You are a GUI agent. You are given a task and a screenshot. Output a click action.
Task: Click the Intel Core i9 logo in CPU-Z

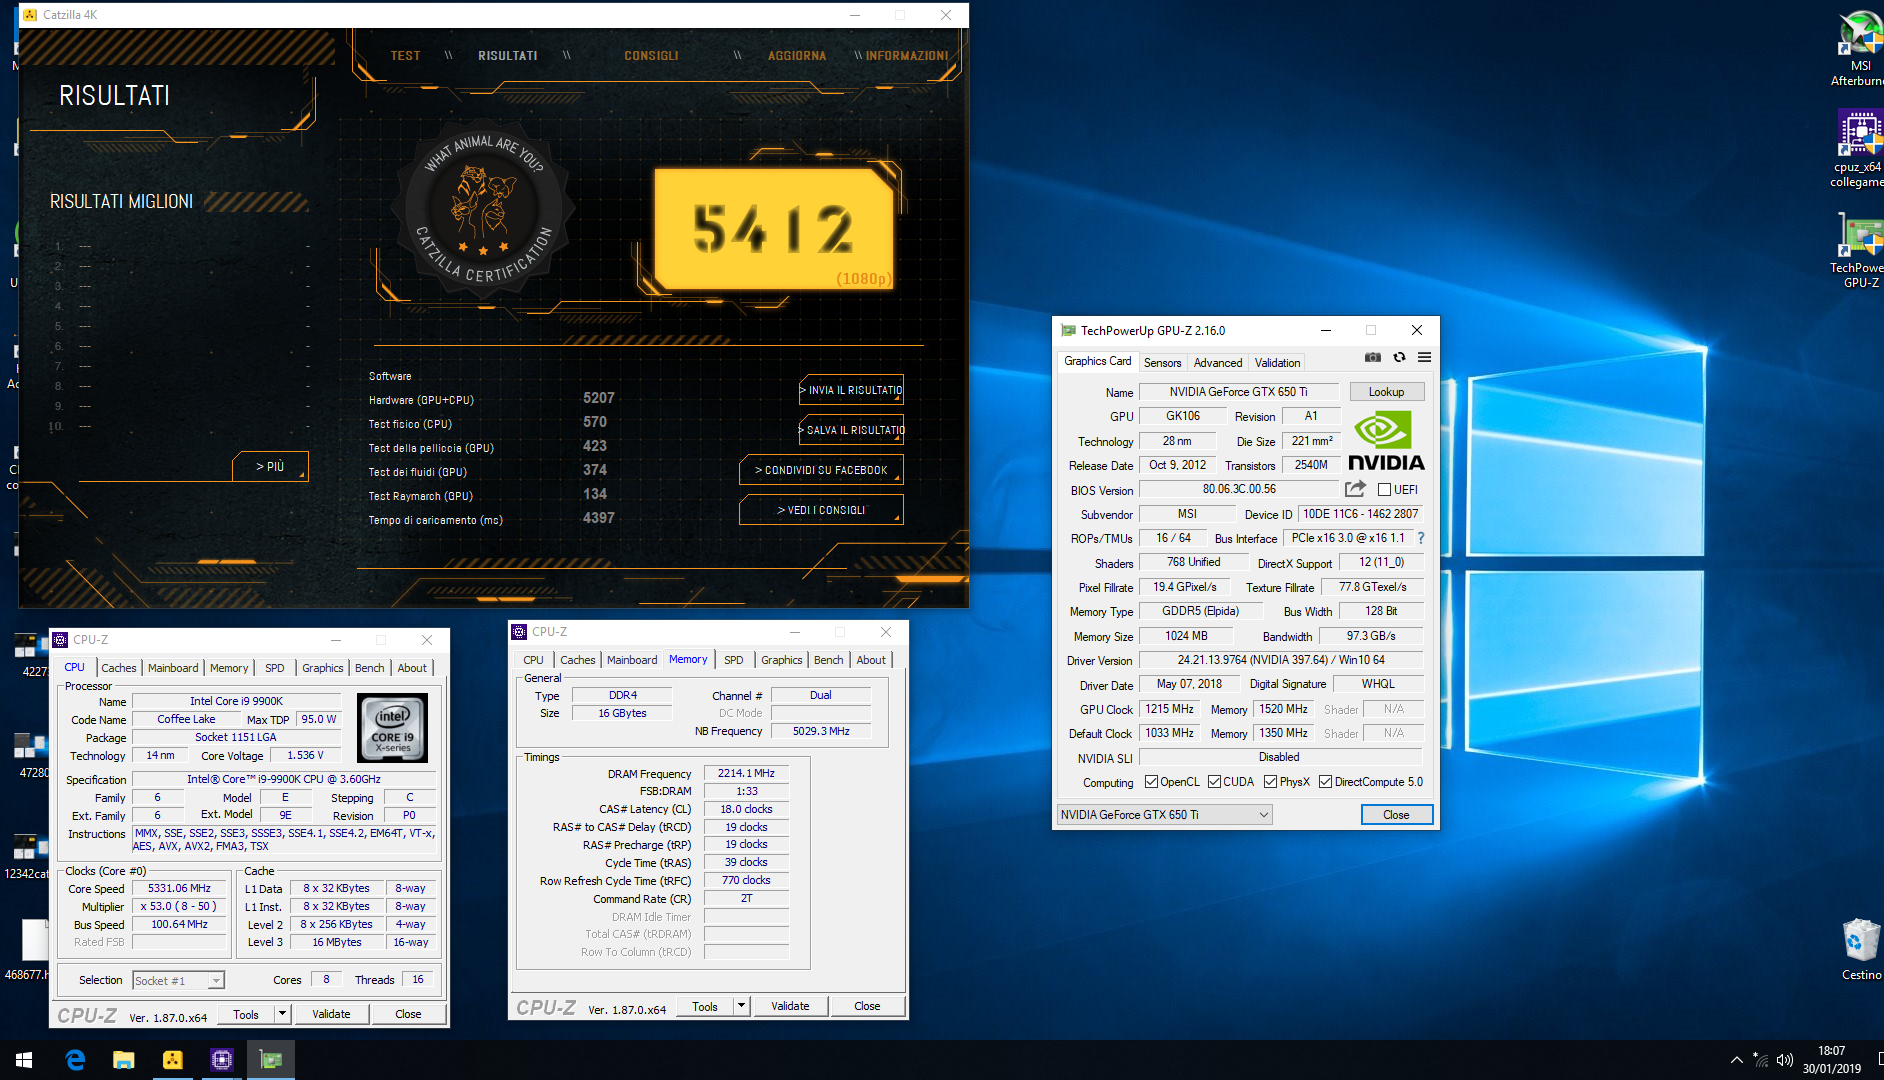click(x=392, y=728)
